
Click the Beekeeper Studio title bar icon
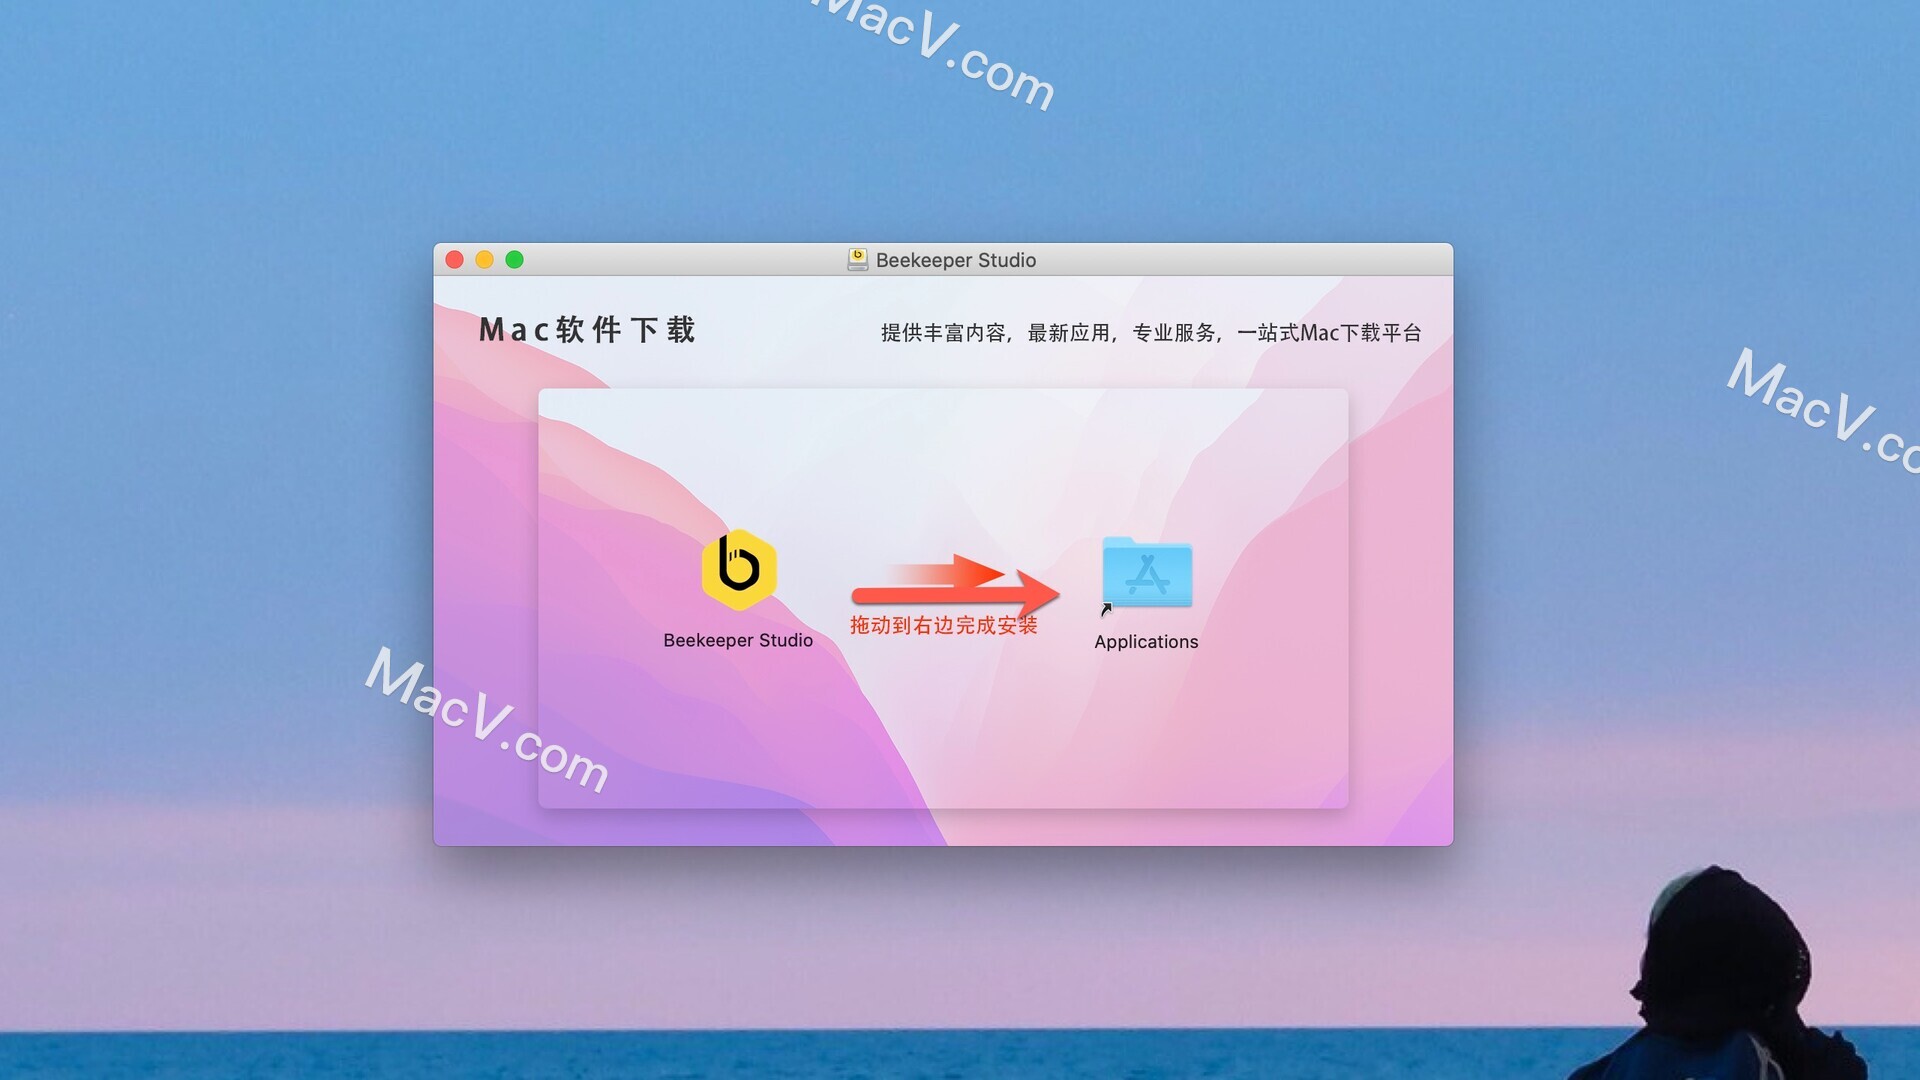856,258
